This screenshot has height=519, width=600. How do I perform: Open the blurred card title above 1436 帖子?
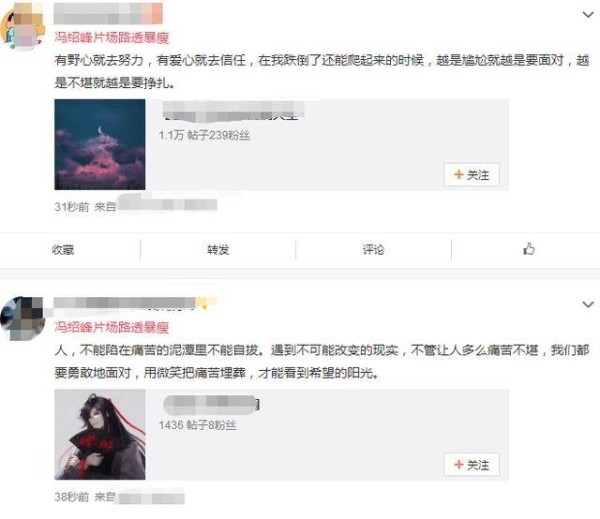click(x=212, y=405)
